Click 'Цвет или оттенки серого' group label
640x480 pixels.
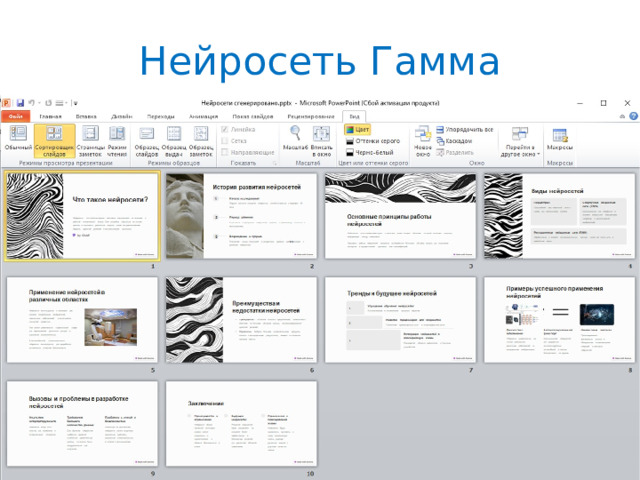click(x=373, y=163)
